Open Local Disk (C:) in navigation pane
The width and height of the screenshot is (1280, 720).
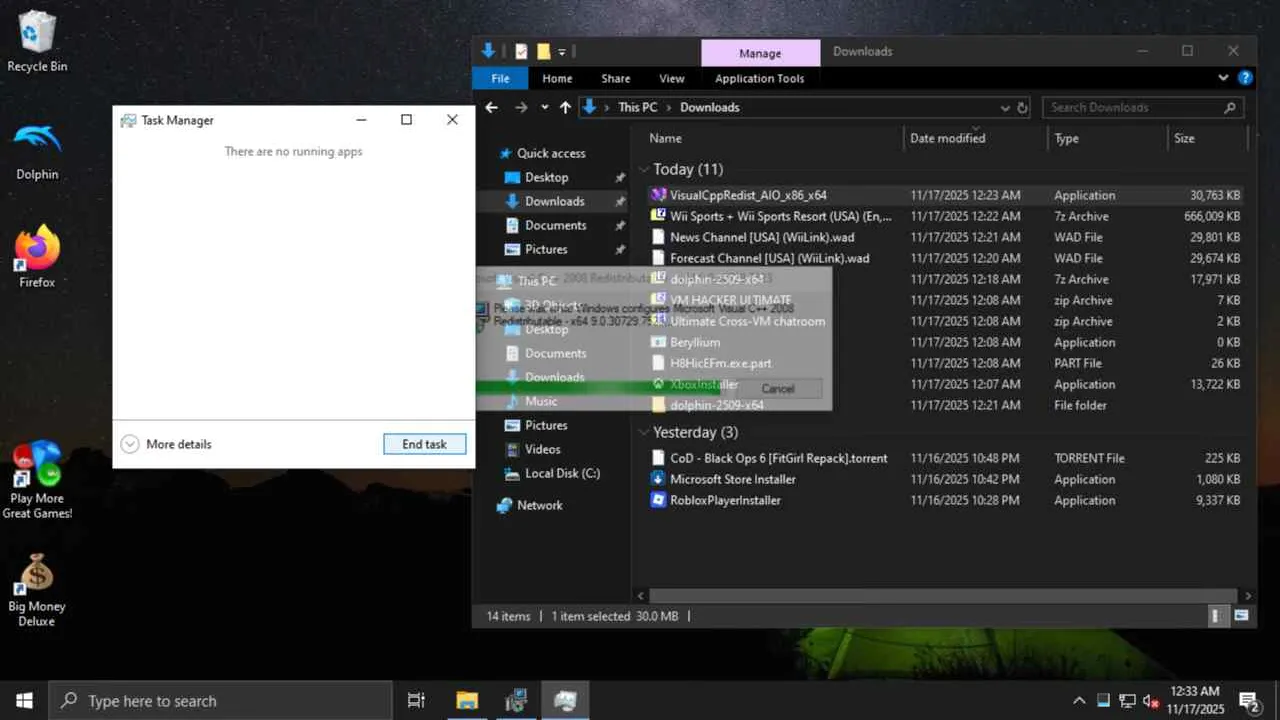563,473
